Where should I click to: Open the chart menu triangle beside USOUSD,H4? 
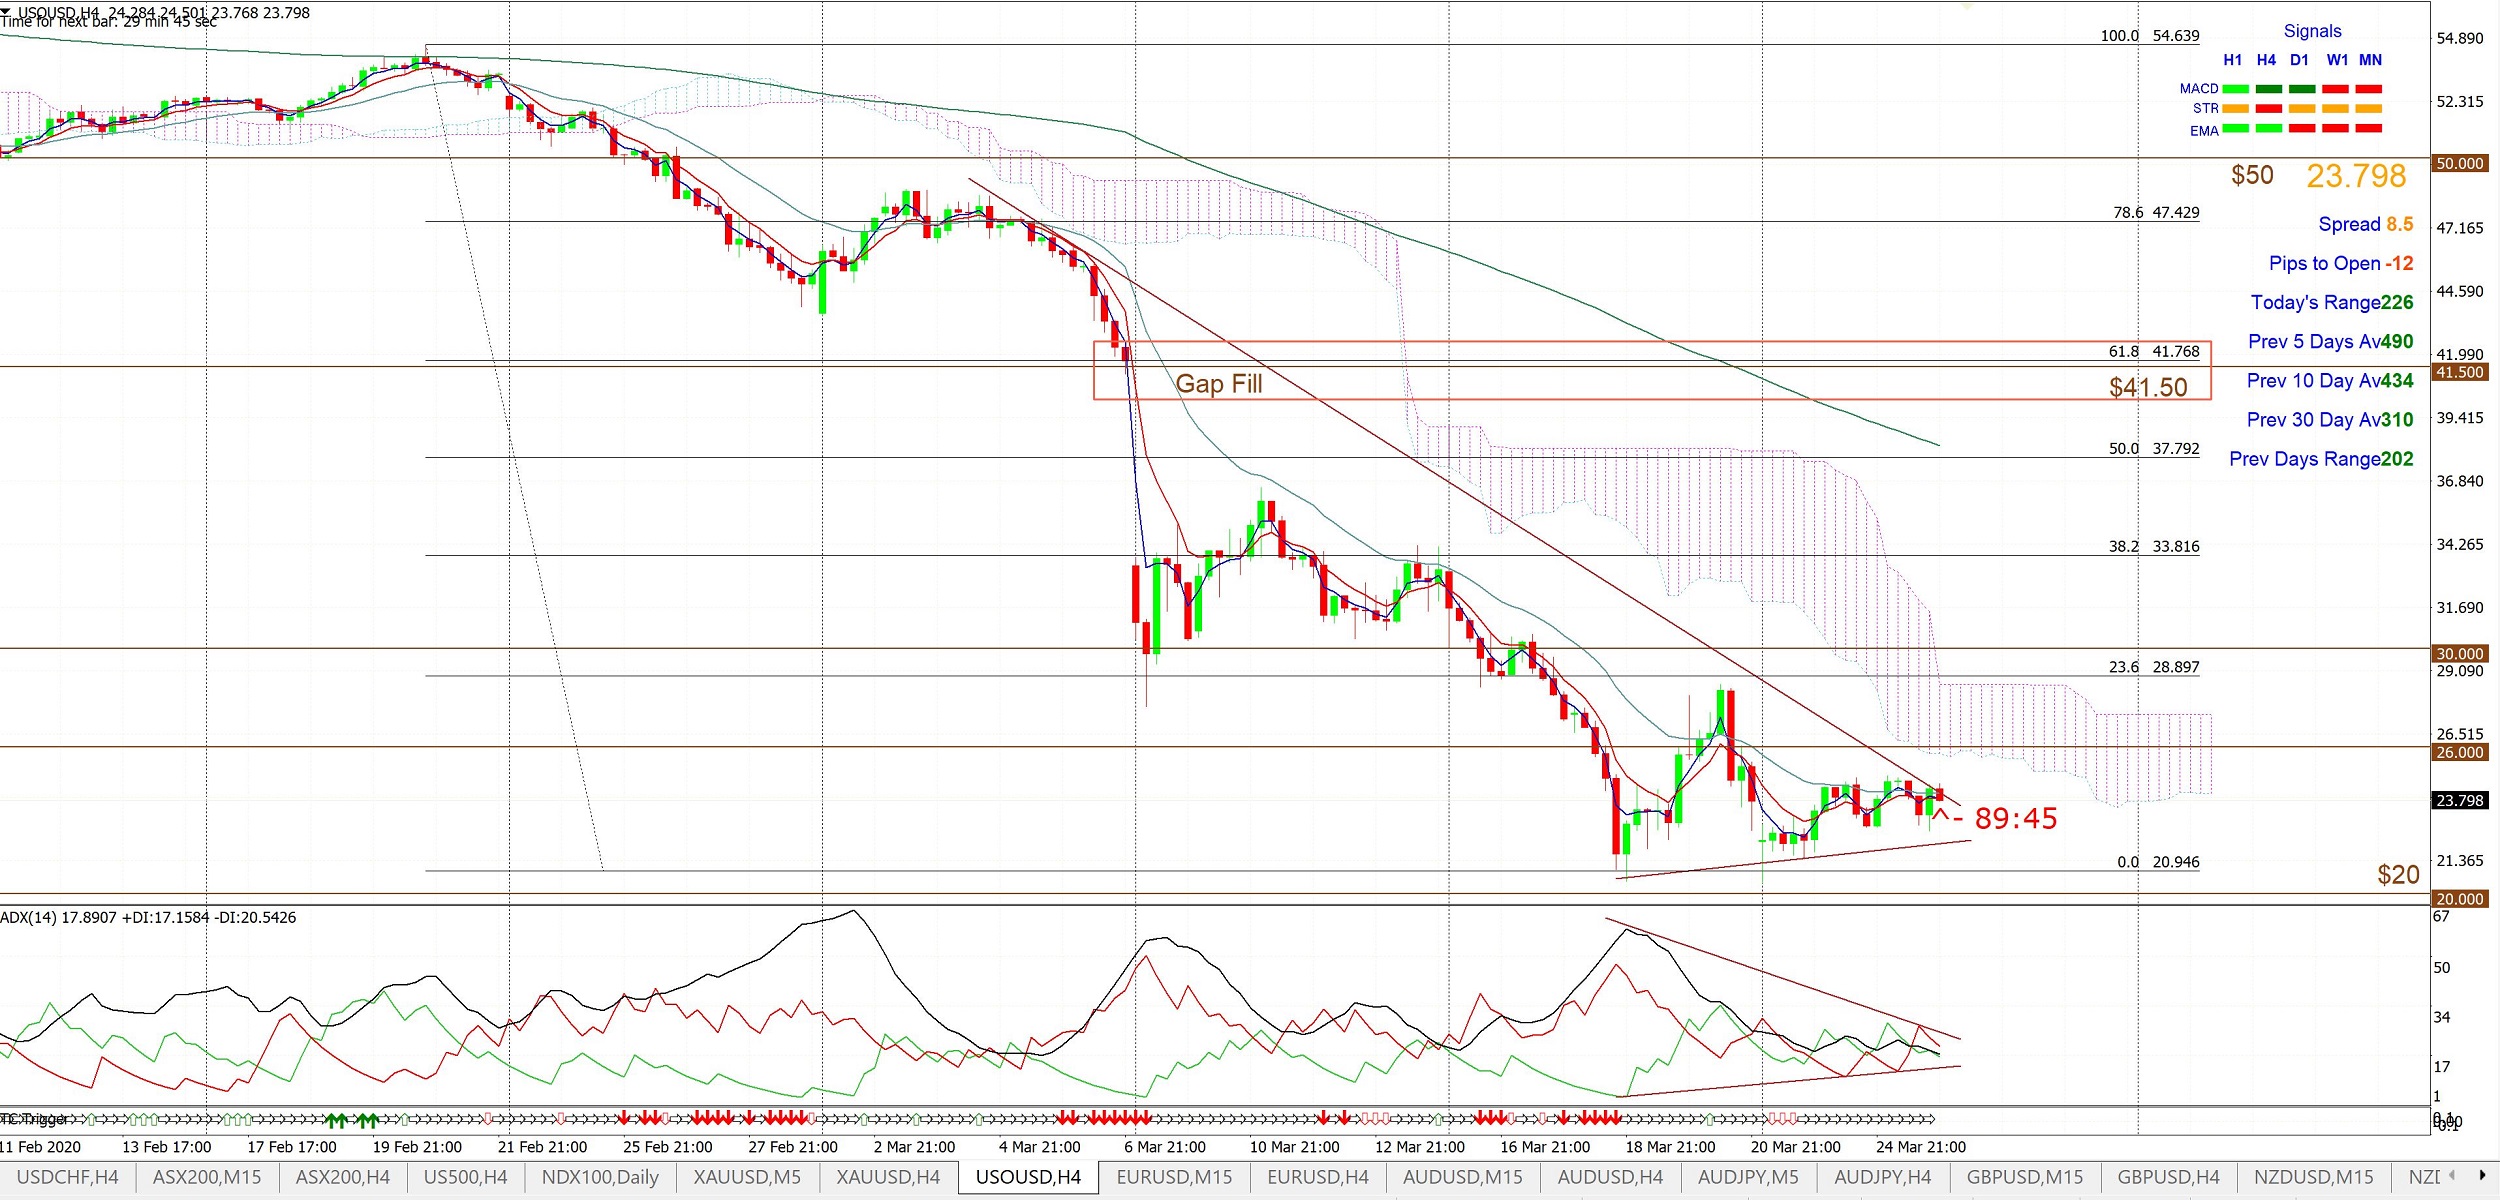pyautogui.click(x=6, y=11)
